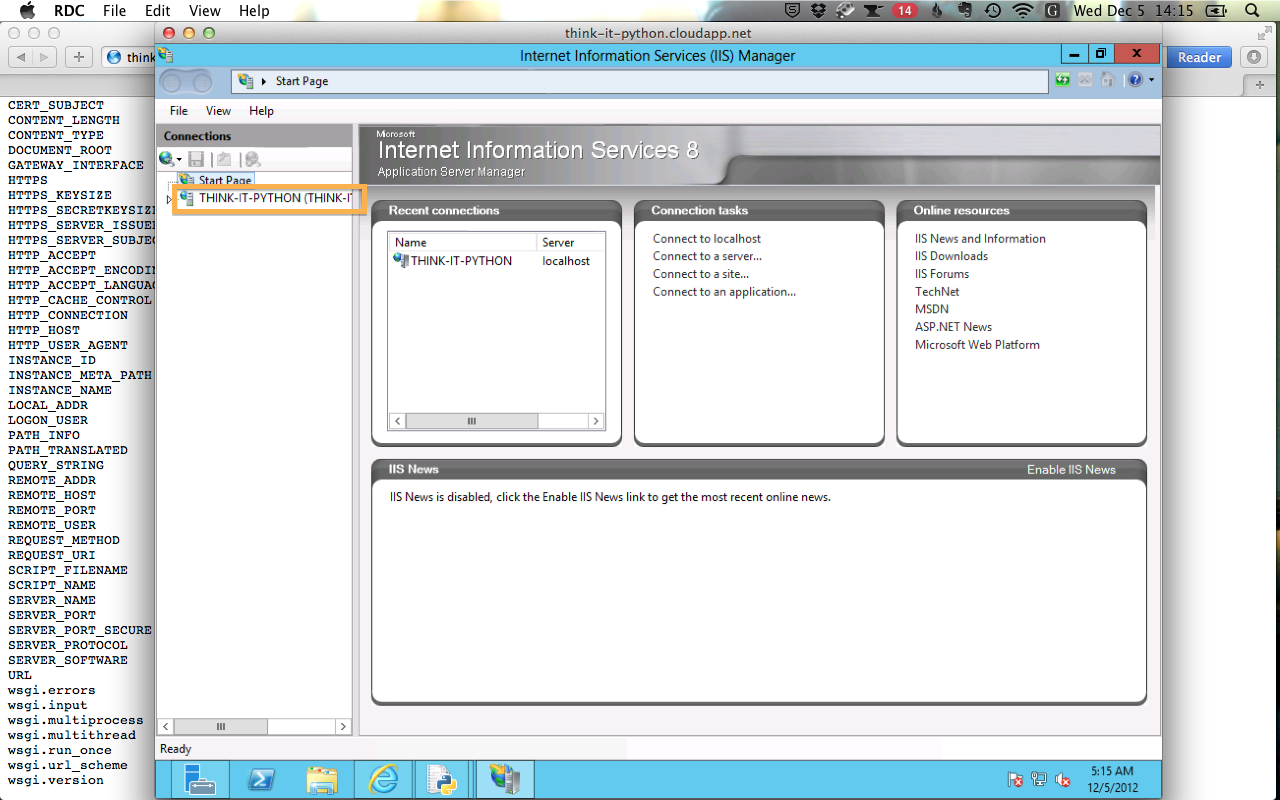Click Connect to a server link
1280x800 pixels.
pos(707,256)
